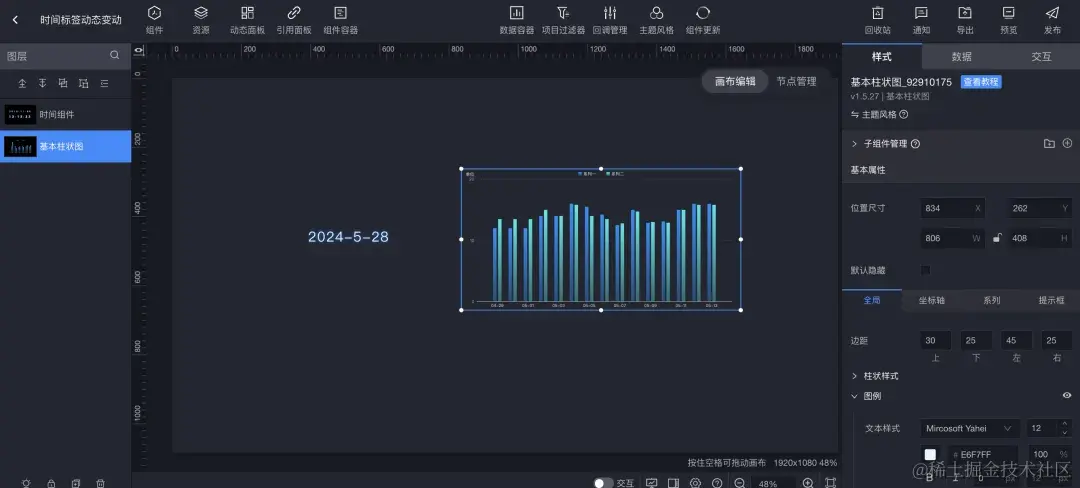Screen dimensions: 1080x488
Task: Click the ungroup layers icon
Action: coord(84,83)
